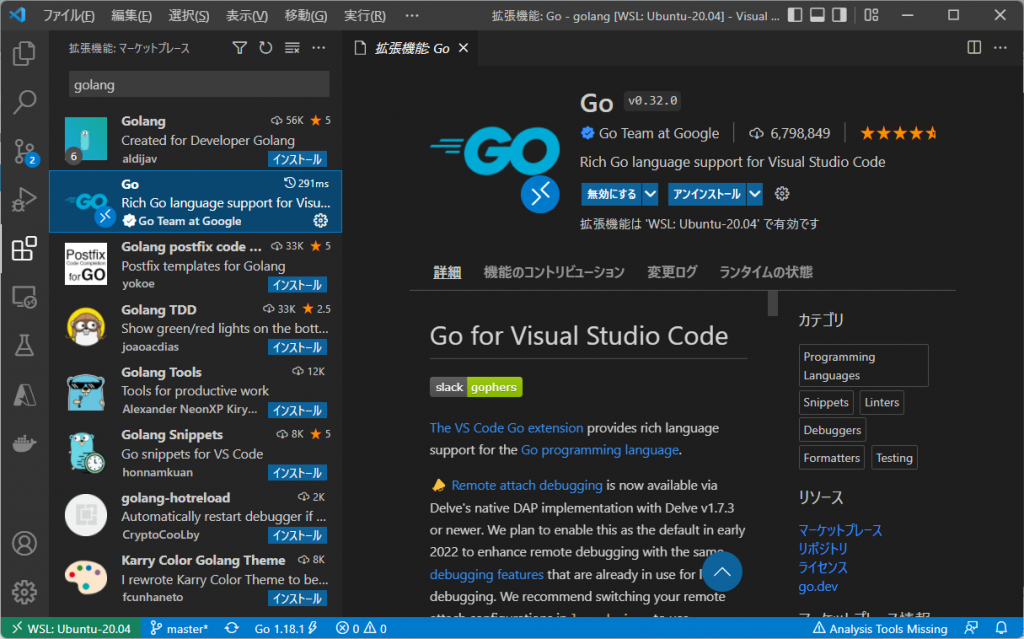The height and width of the screenshot is (639, 1024).
Task: Open the Docker view in activity bar
Action: coord(24,444)
